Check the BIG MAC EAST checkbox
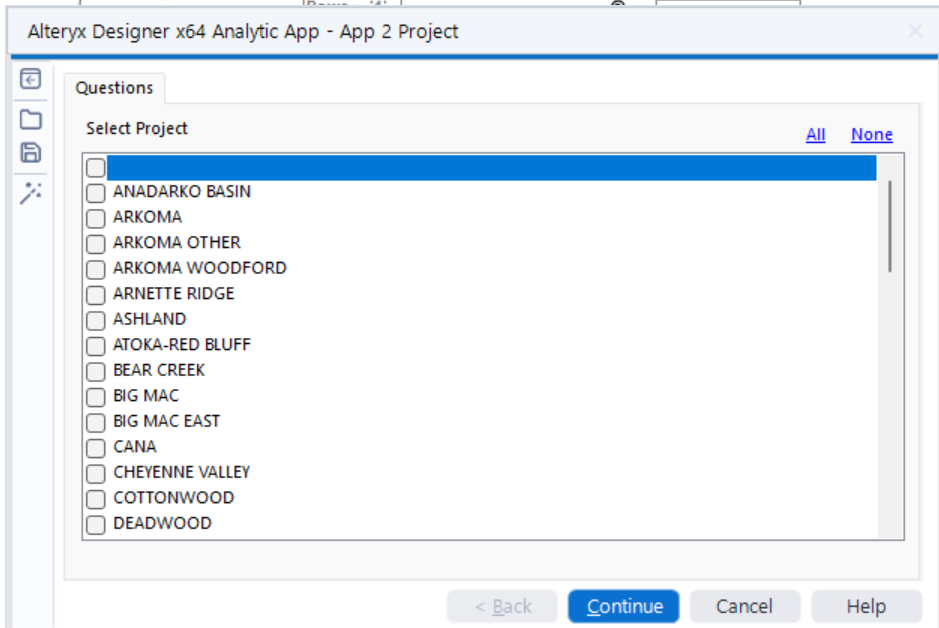The height and width of the screenshot is (628, 939). click(x=95, y=422)
